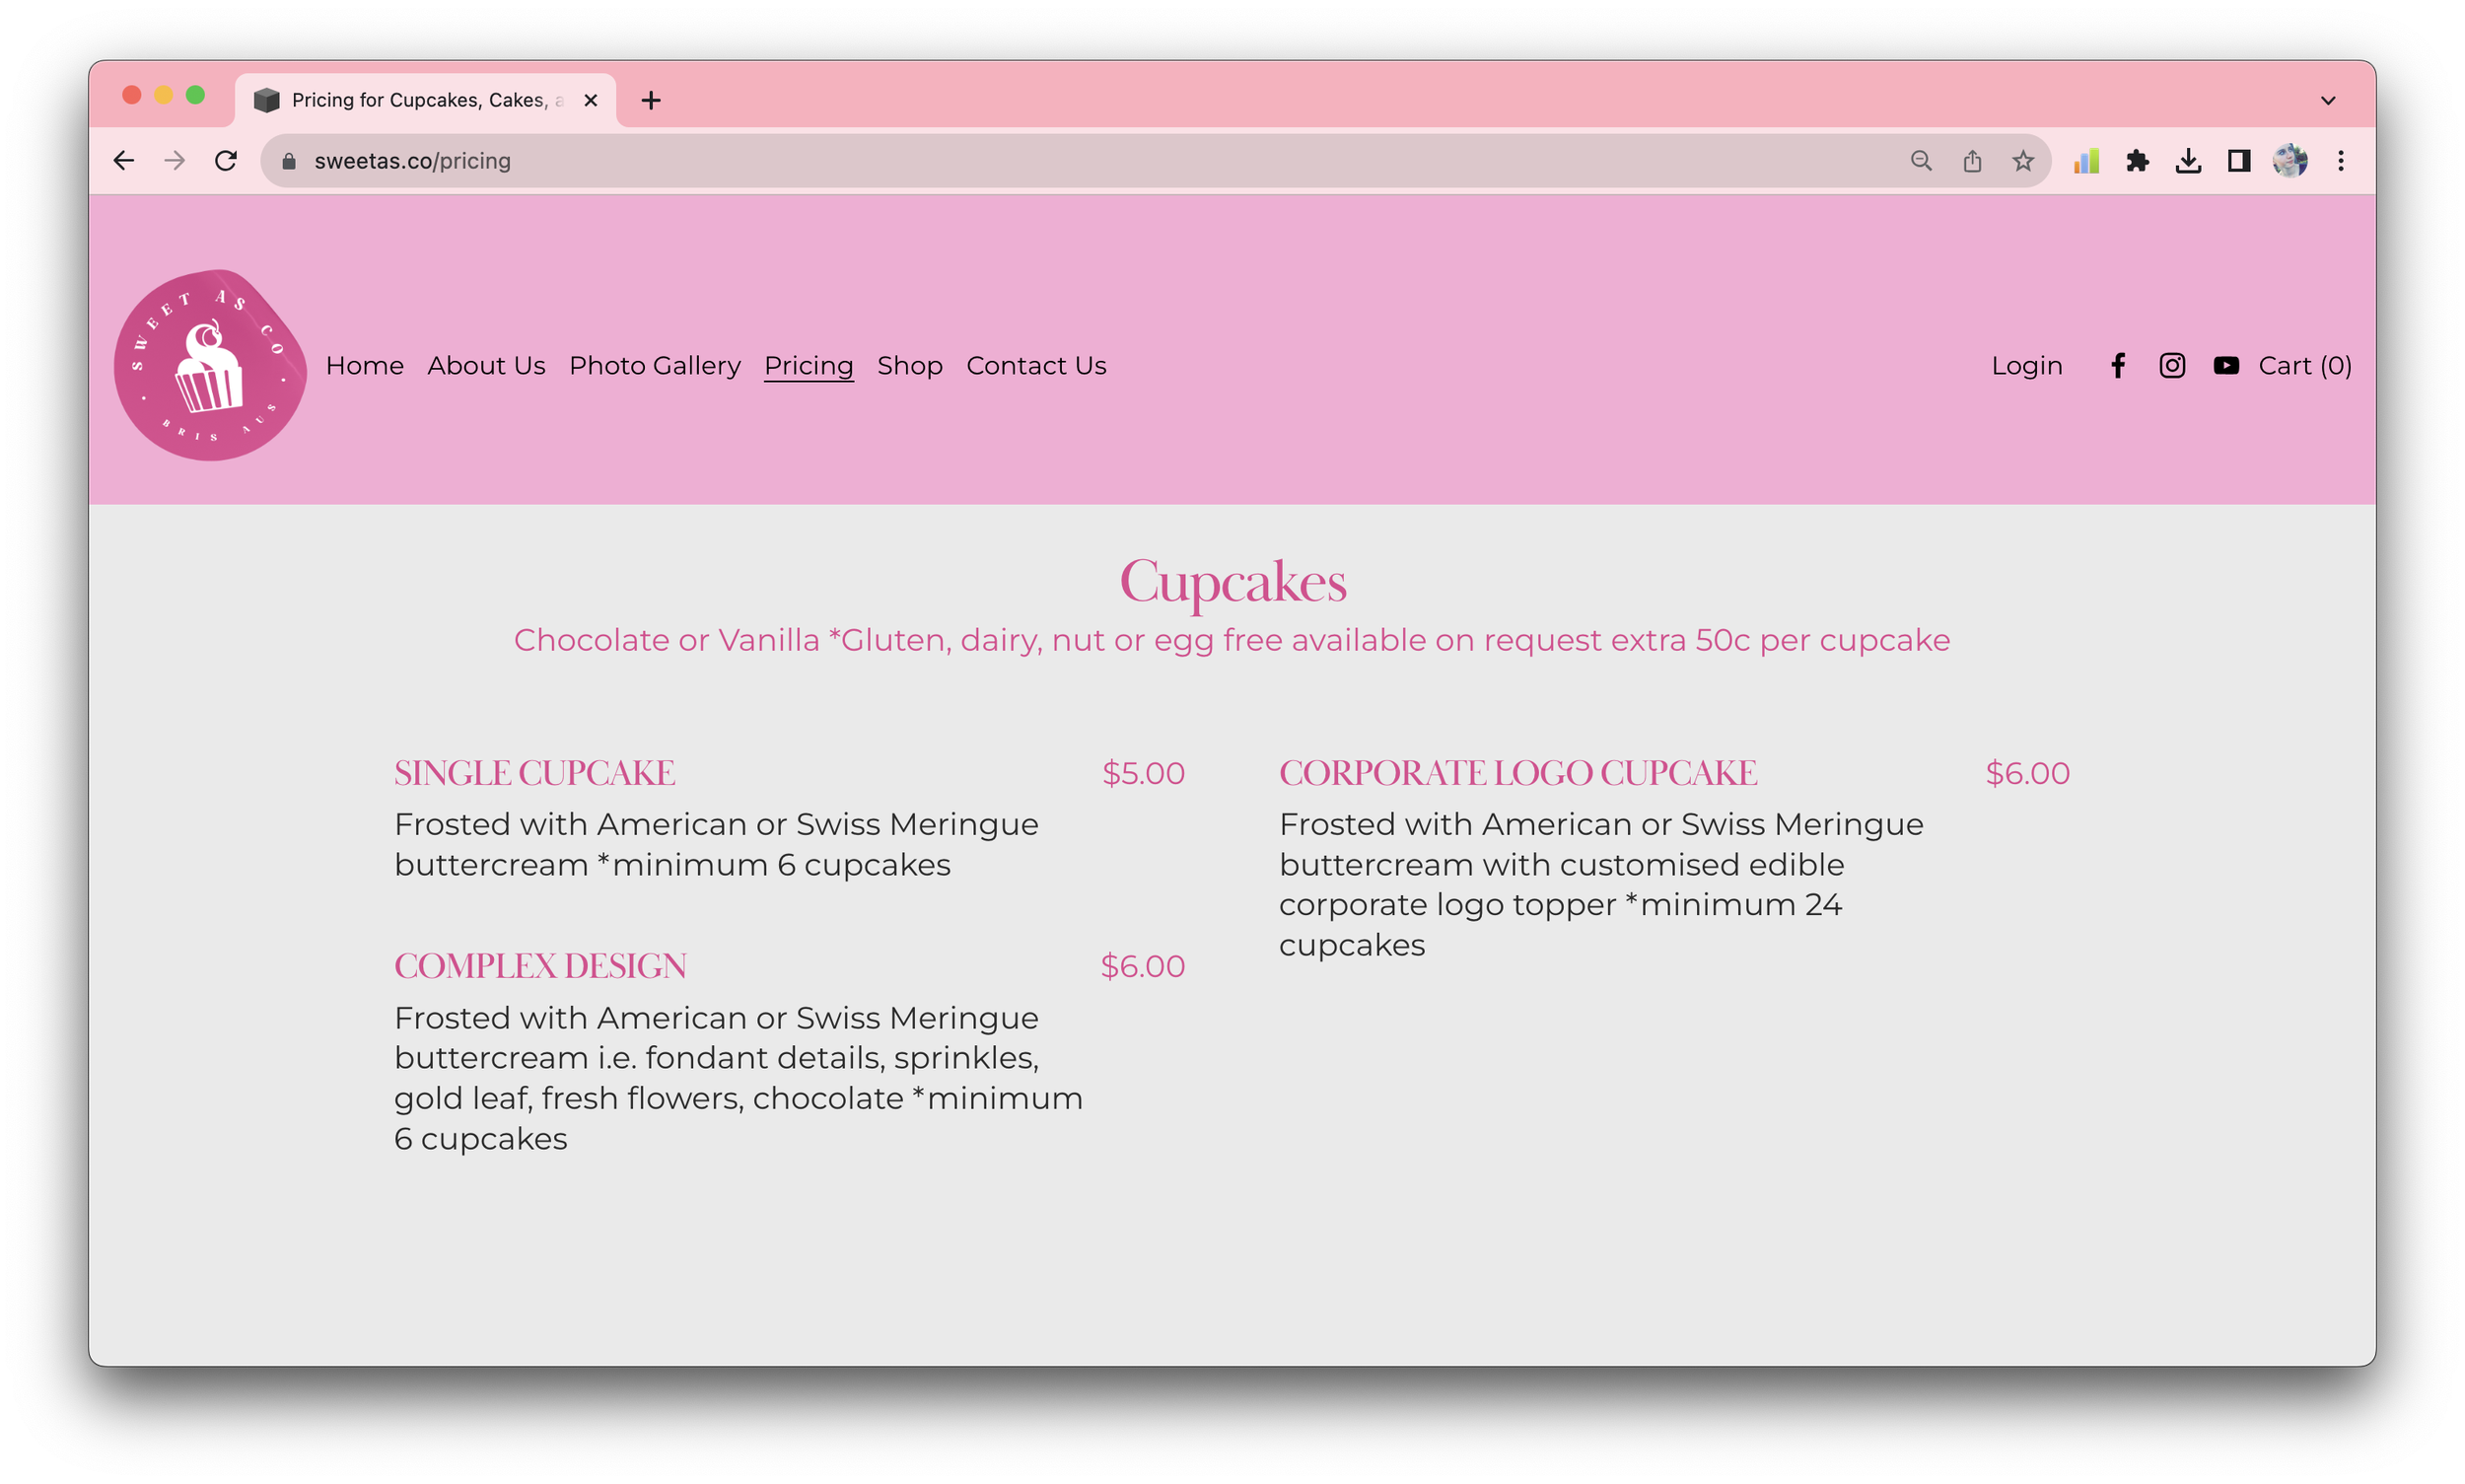
Task: Reload the pricing page
Action: click(x=226, y=160)
